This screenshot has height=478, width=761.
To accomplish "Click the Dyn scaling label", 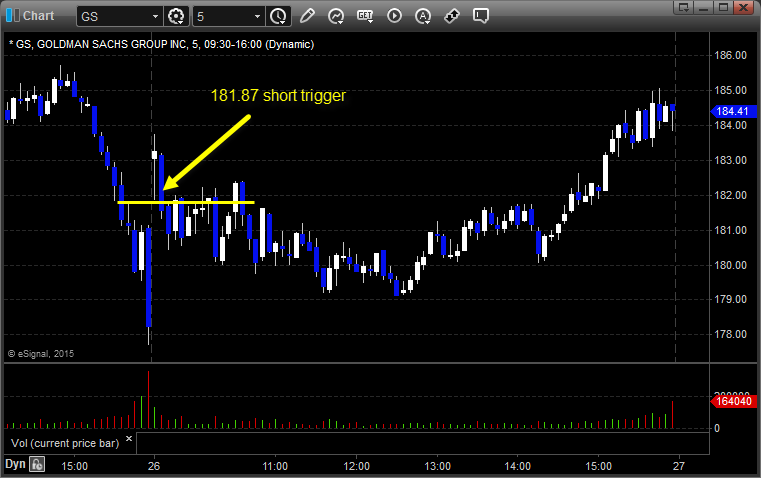I will (15, 464).
